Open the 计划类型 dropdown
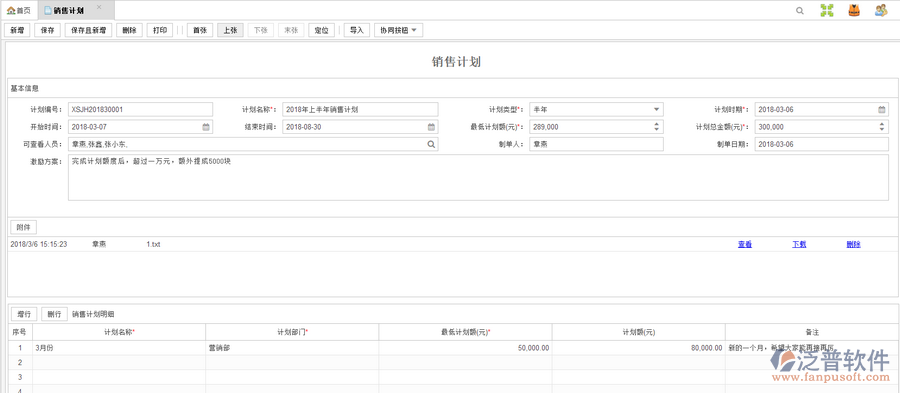 pos(656,110)
